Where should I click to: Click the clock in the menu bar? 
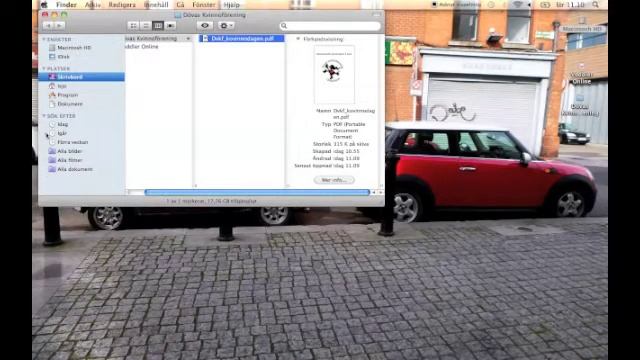[570, 4]
